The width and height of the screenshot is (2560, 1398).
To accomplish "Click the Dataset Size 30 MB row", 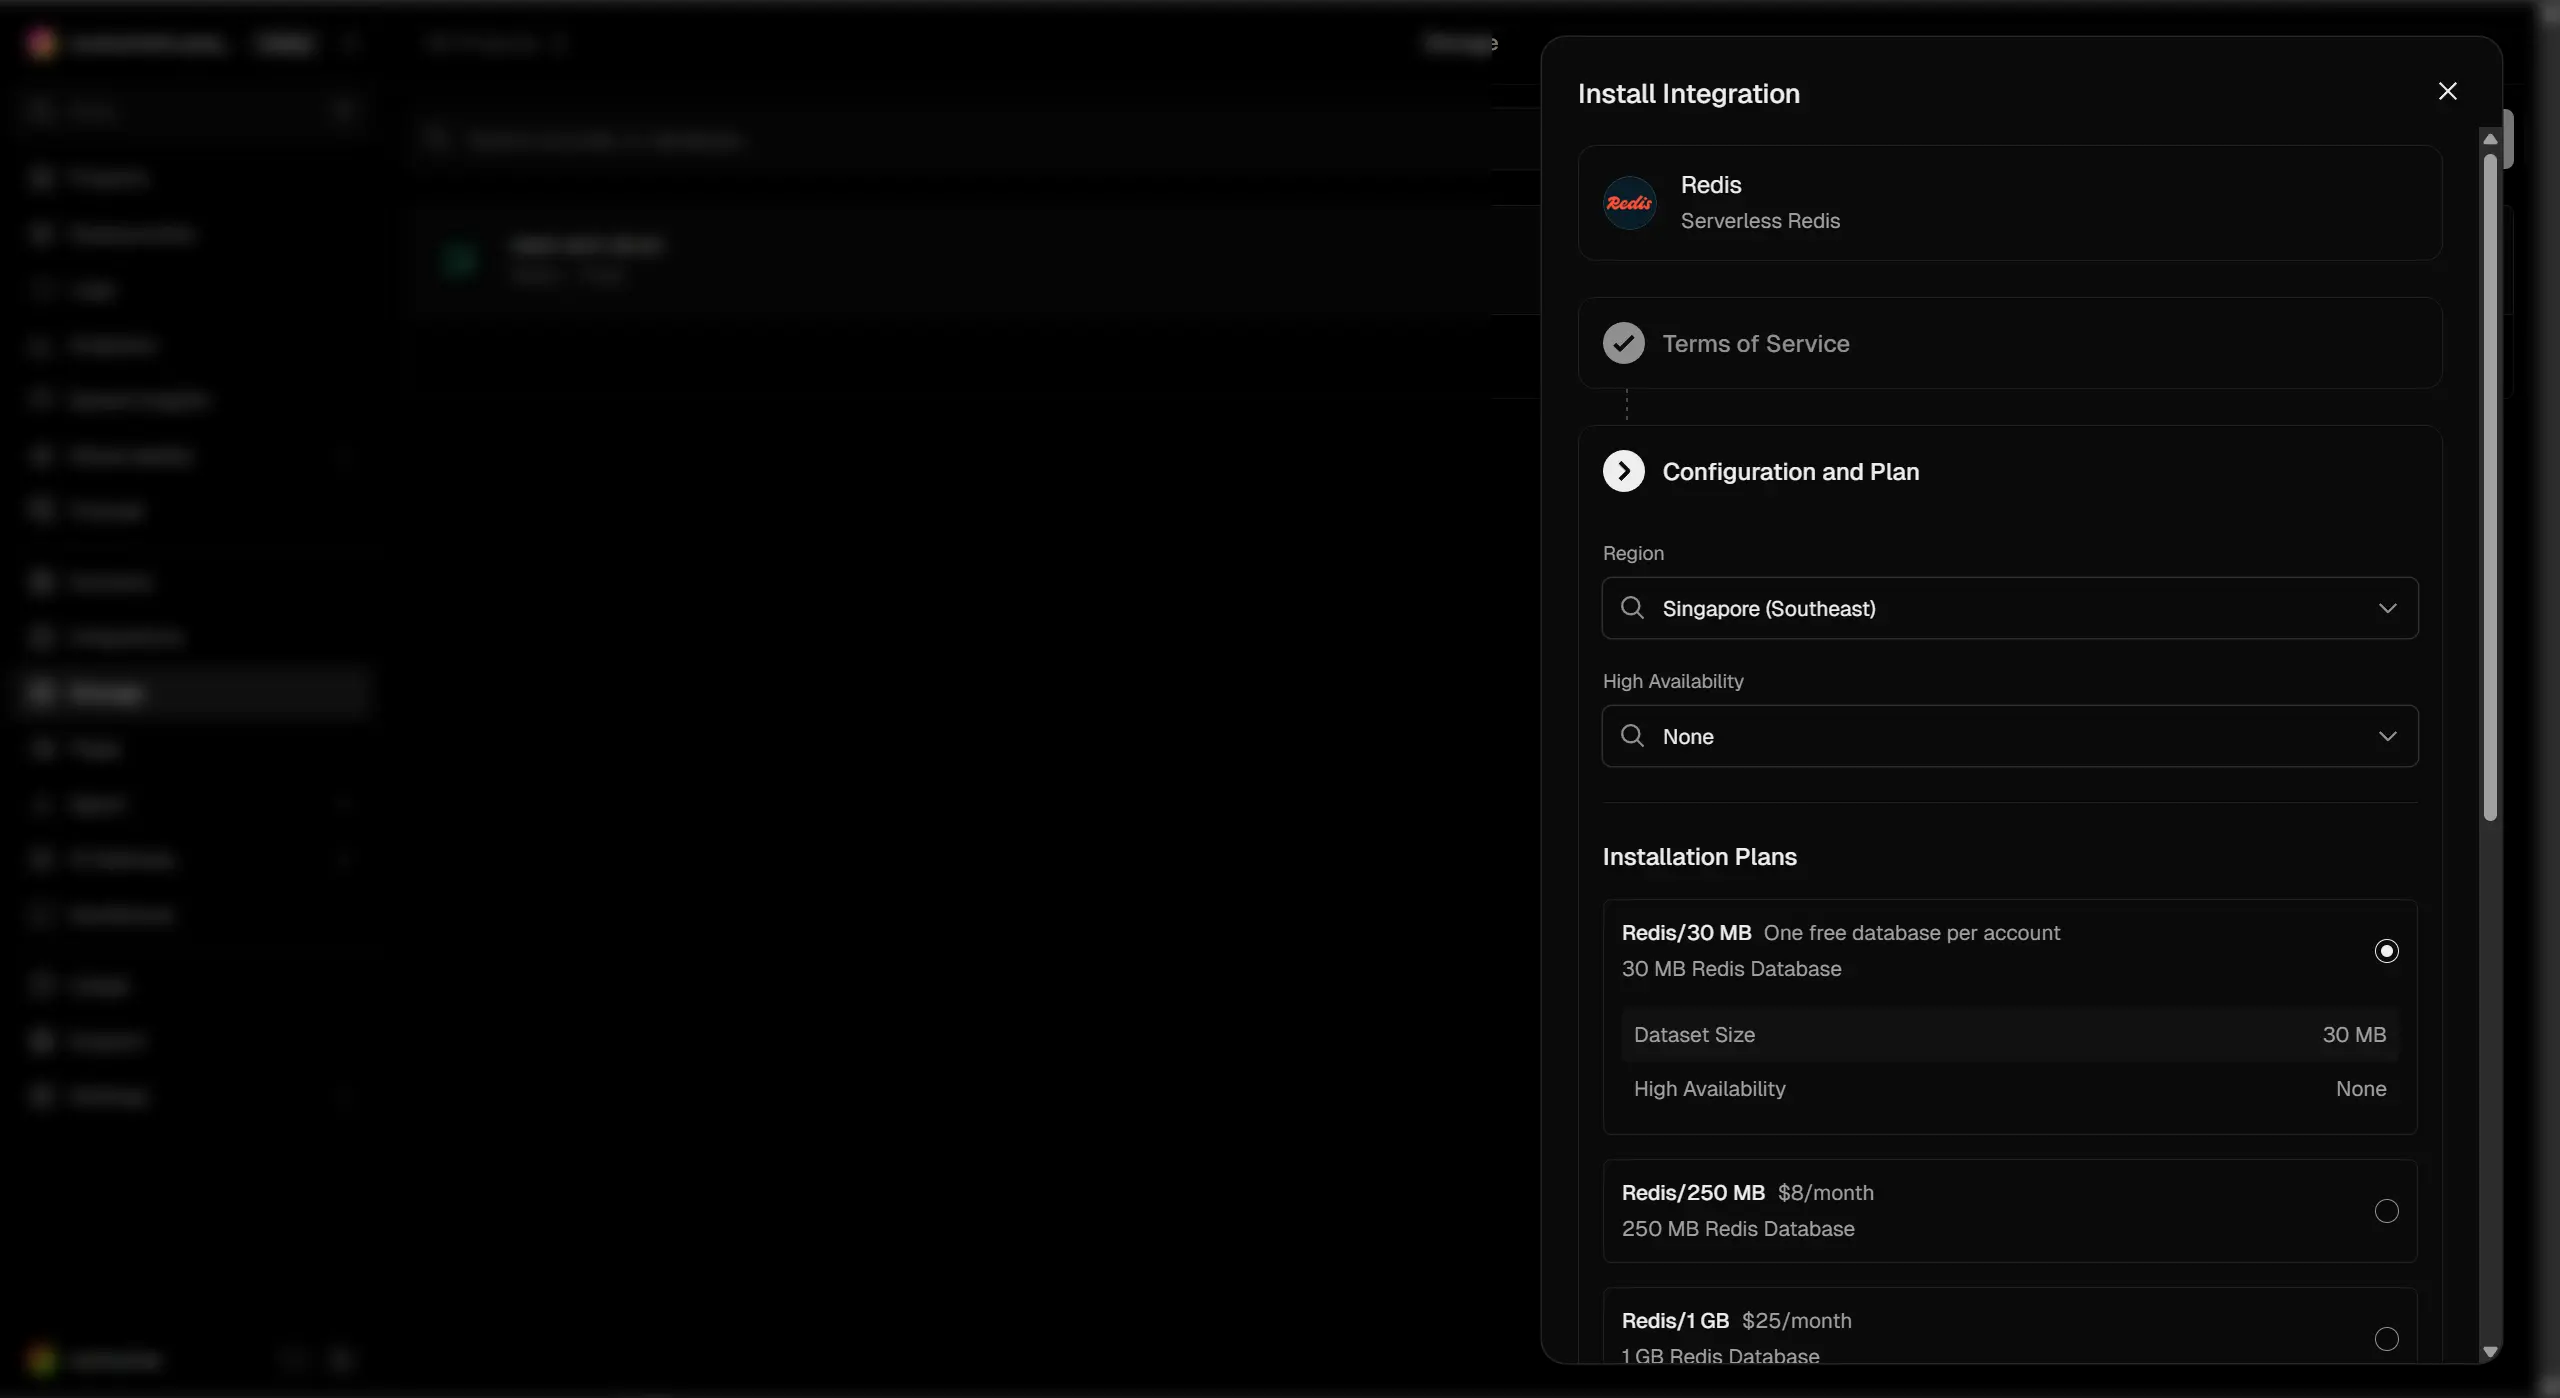I will (2008, 1035).
